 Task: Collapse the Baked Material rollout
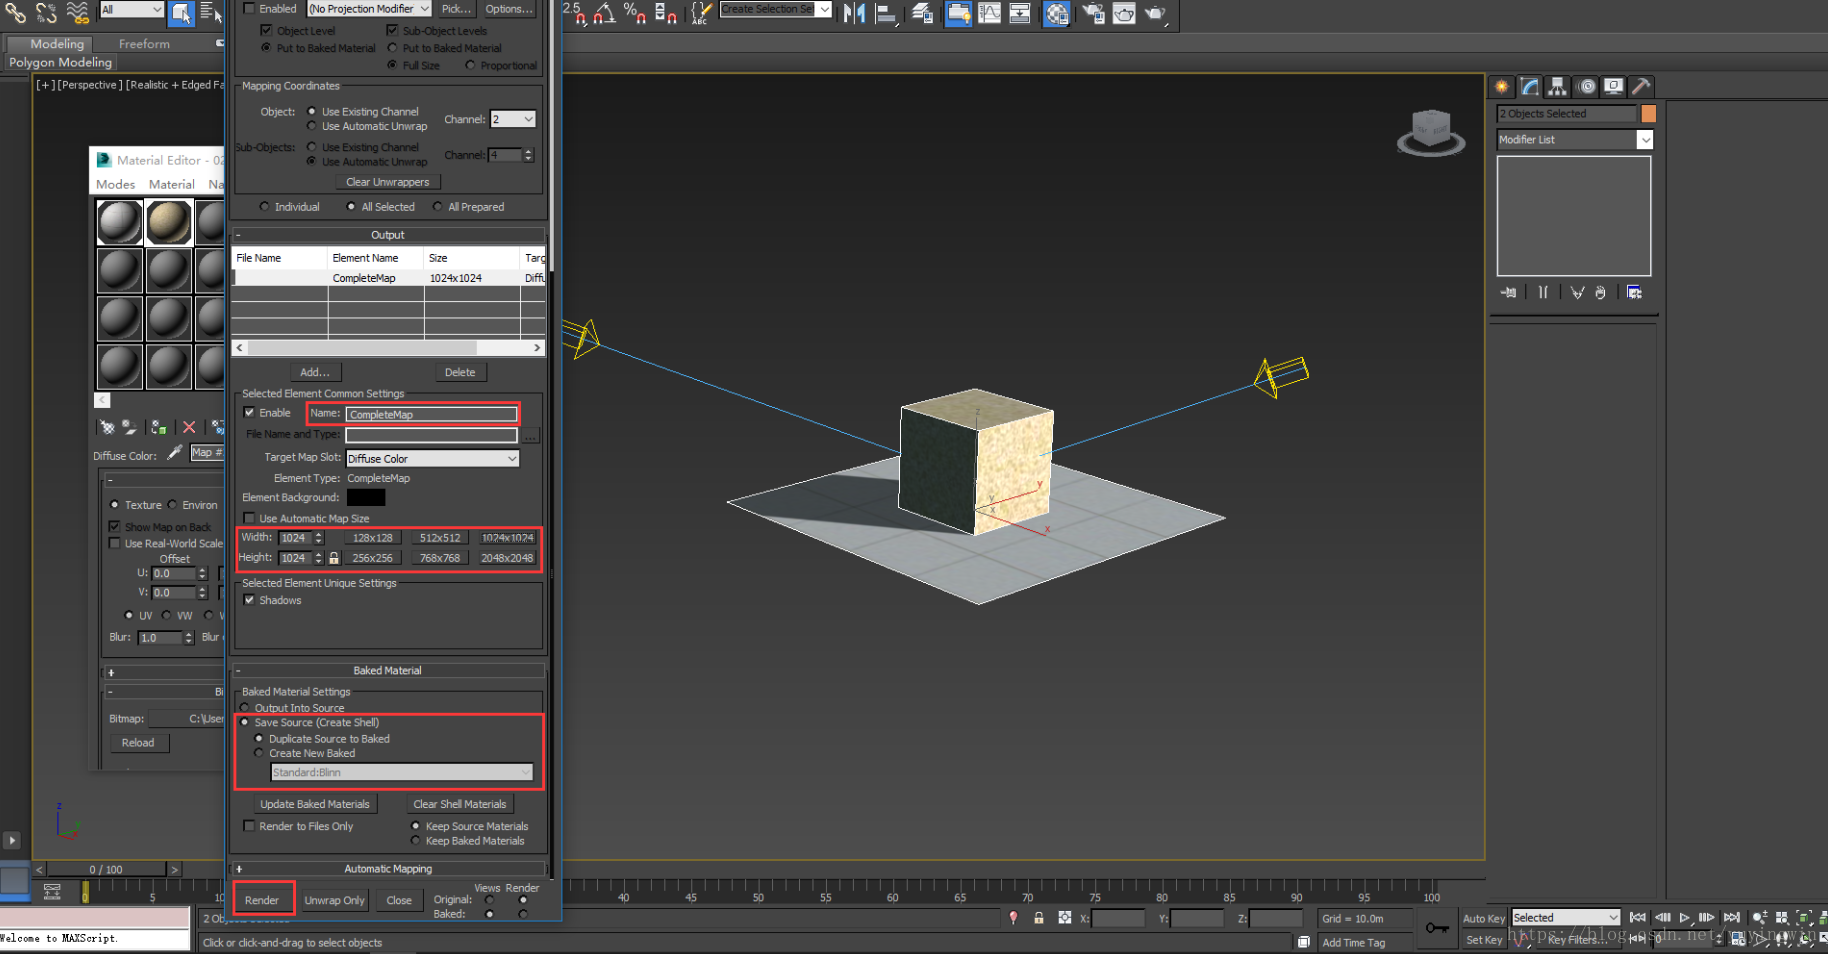[x=388, y=670]
